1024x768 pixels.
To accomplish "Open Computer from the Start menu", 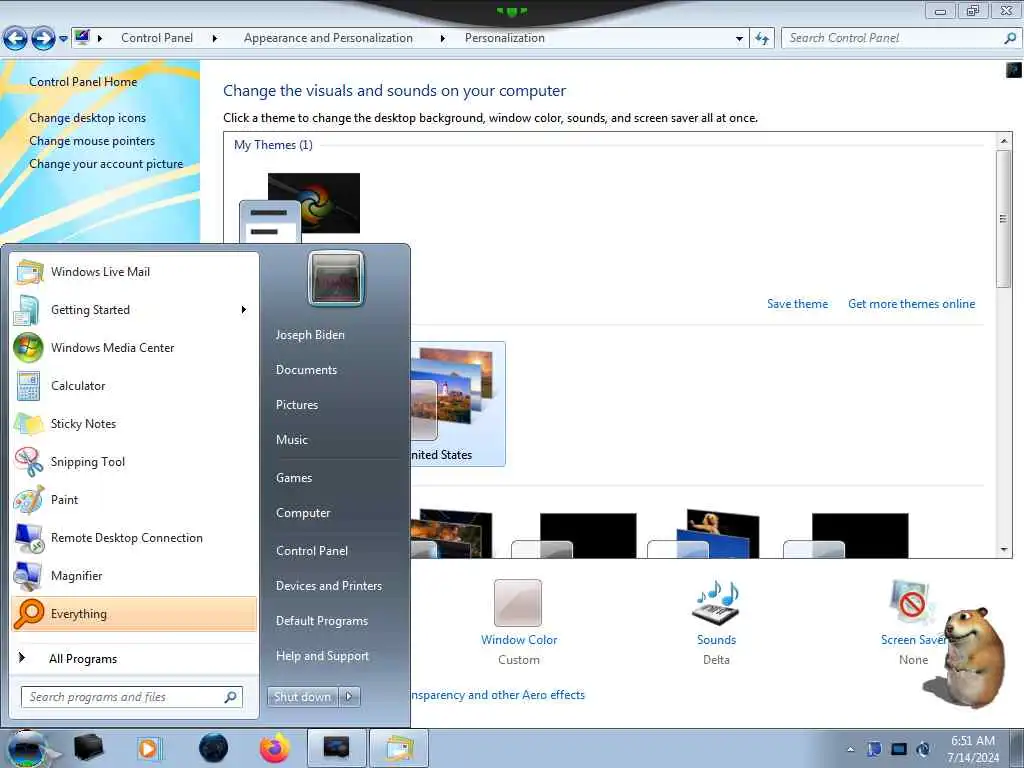I will point(303,513).
